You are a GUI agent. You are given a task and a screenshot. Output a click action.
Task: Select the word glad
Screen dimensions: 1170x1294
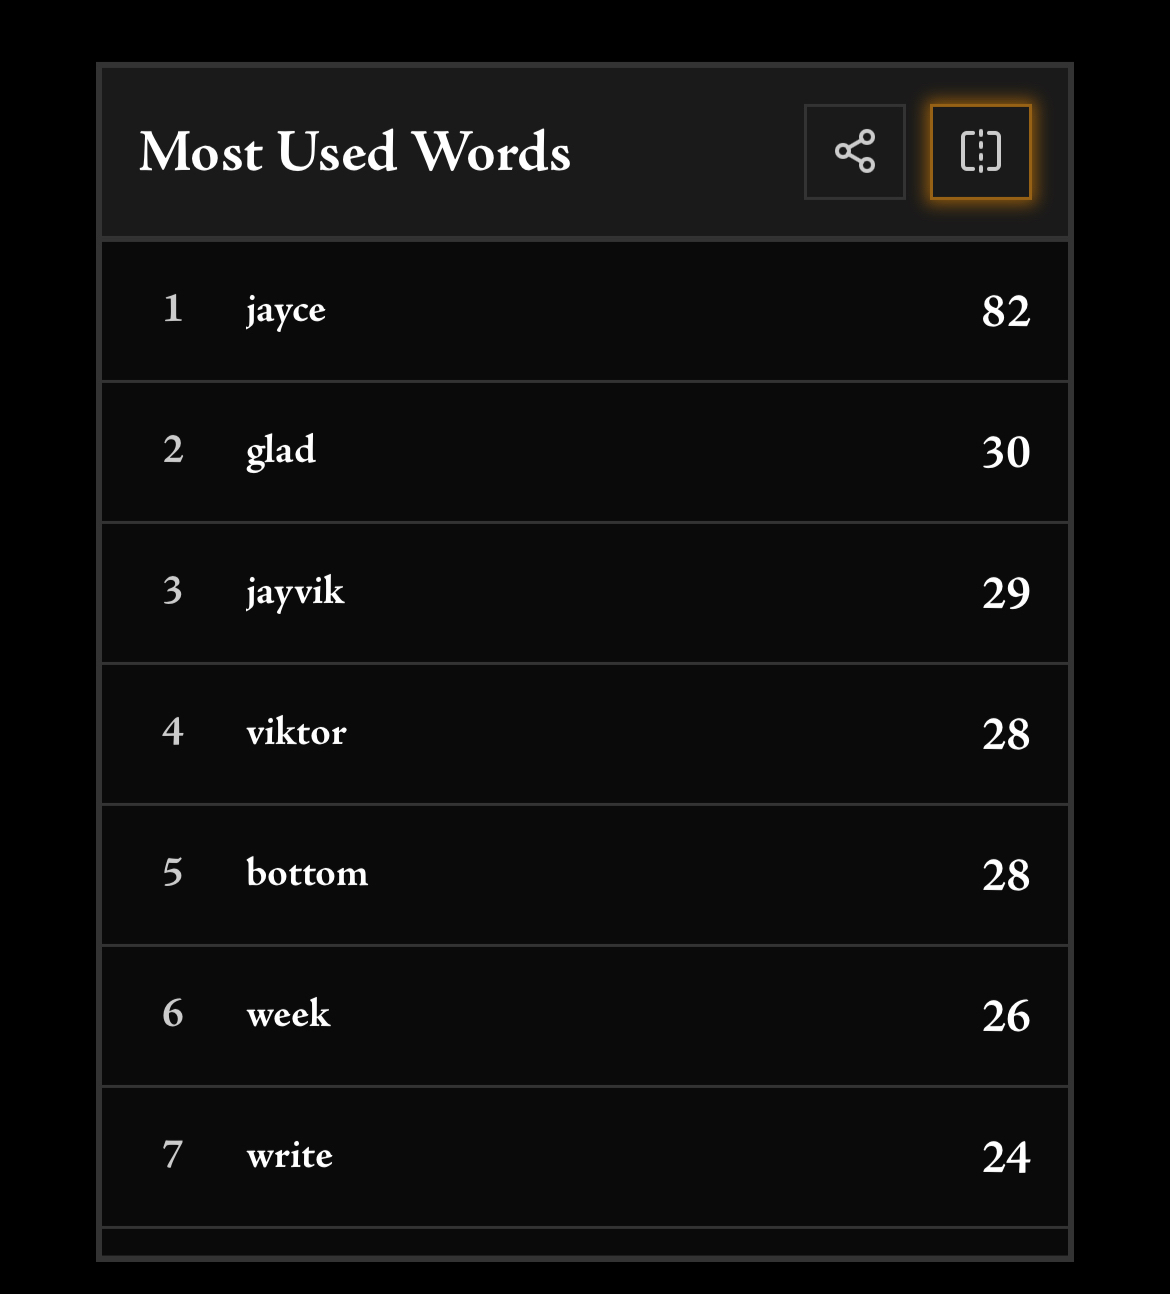click(x=281, y=451)
